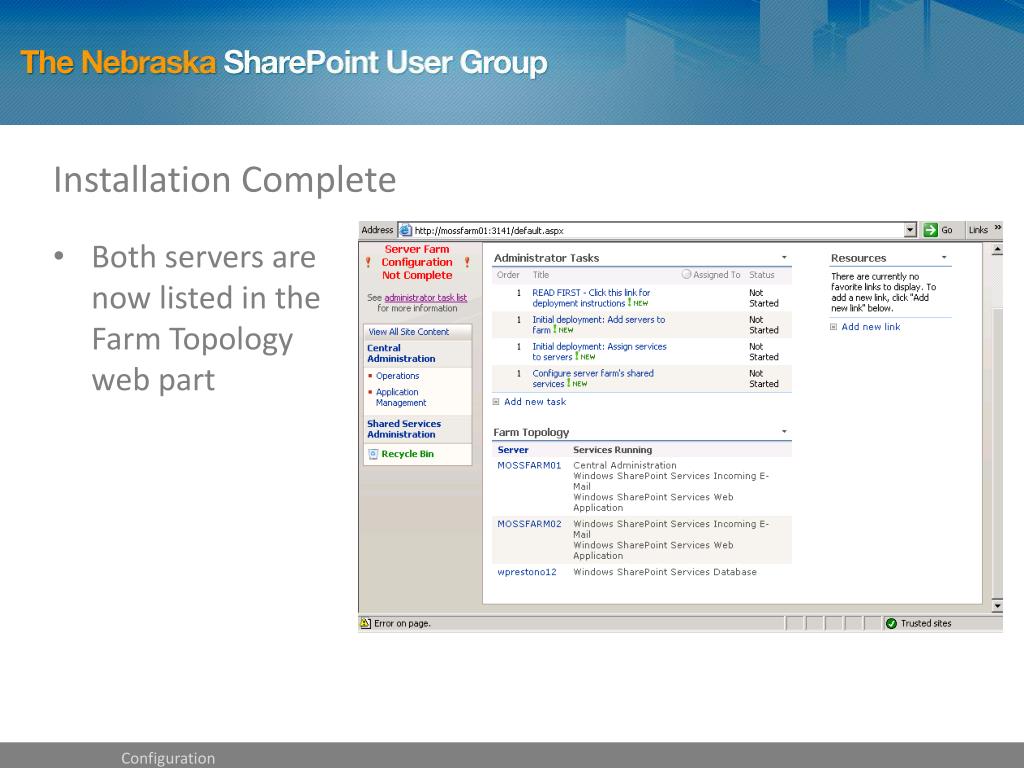Image resolution: width=1024 pixels, height=768 pixels.
Task: Click the plus icon beside Add new link
Action: point(833,327)
